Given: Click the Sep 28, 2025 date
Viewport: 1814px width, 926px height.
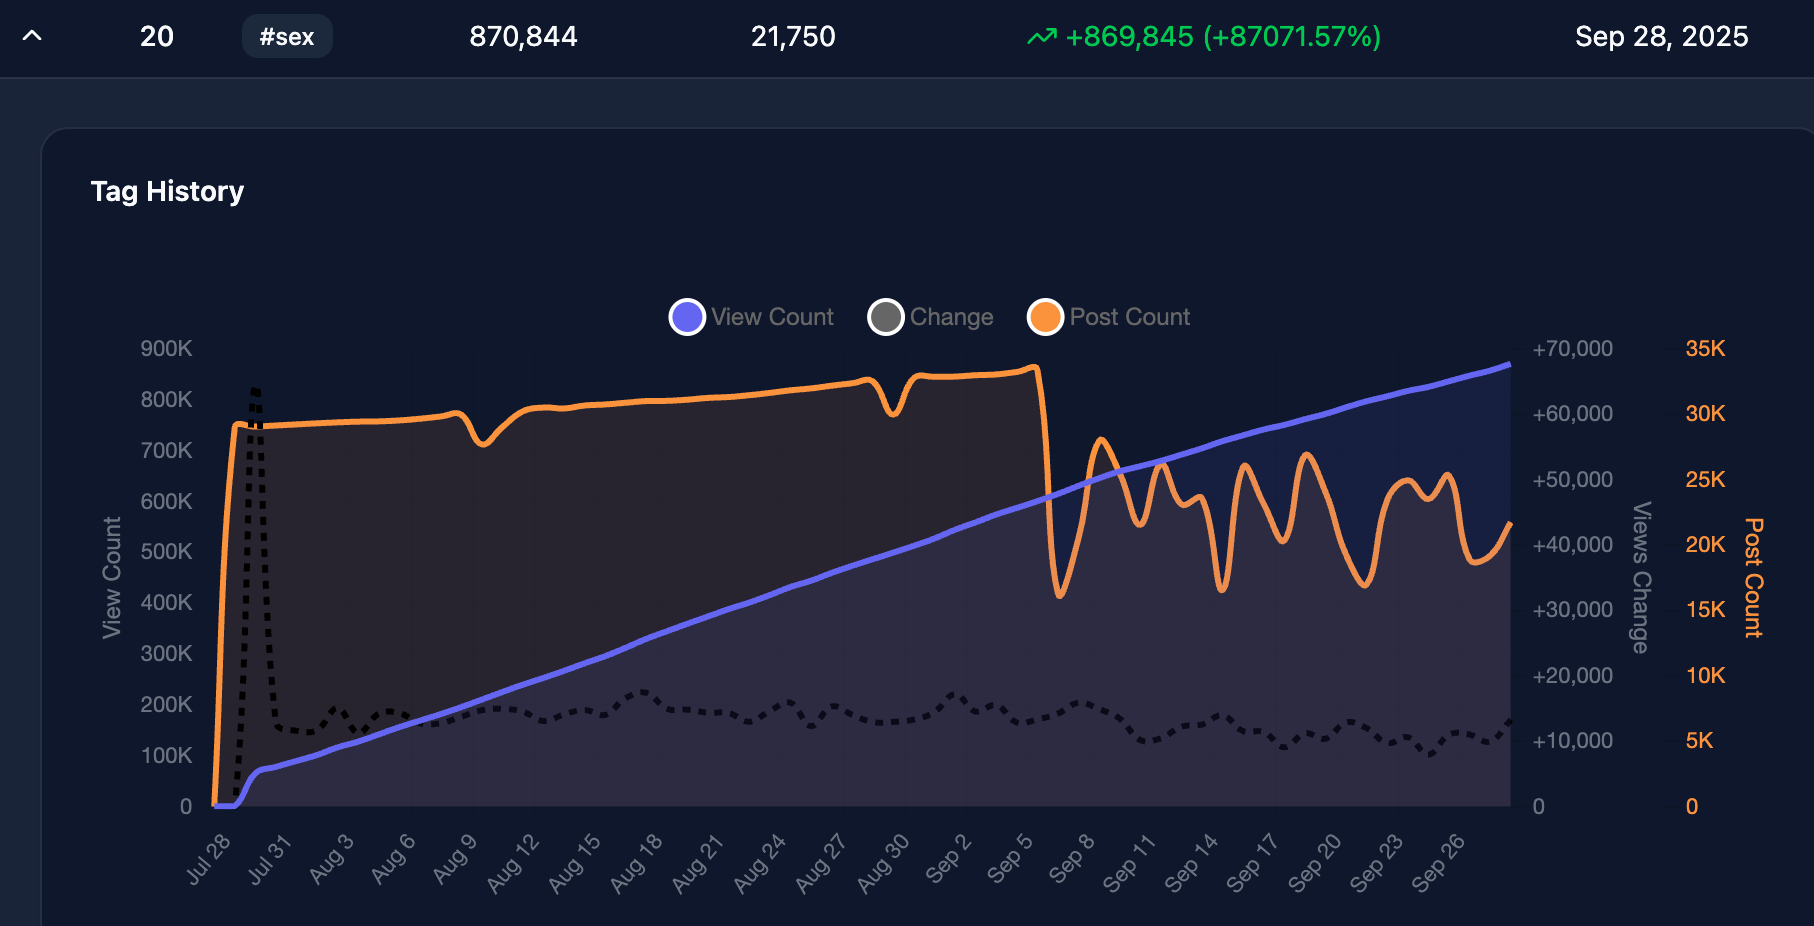Looking at the screenshot, I should click(x=1661, y=37).
